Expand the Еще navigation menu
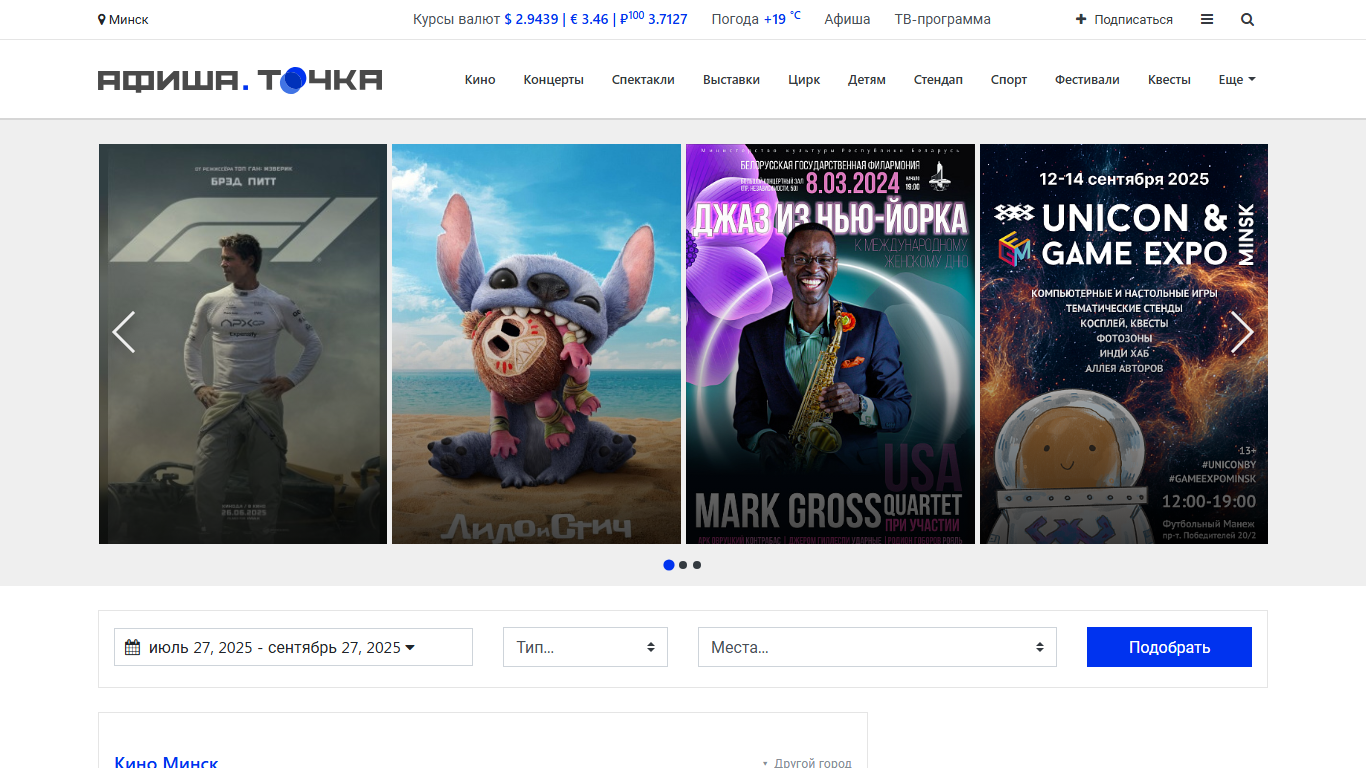 pyautogui.click(x=1237, y=80)
